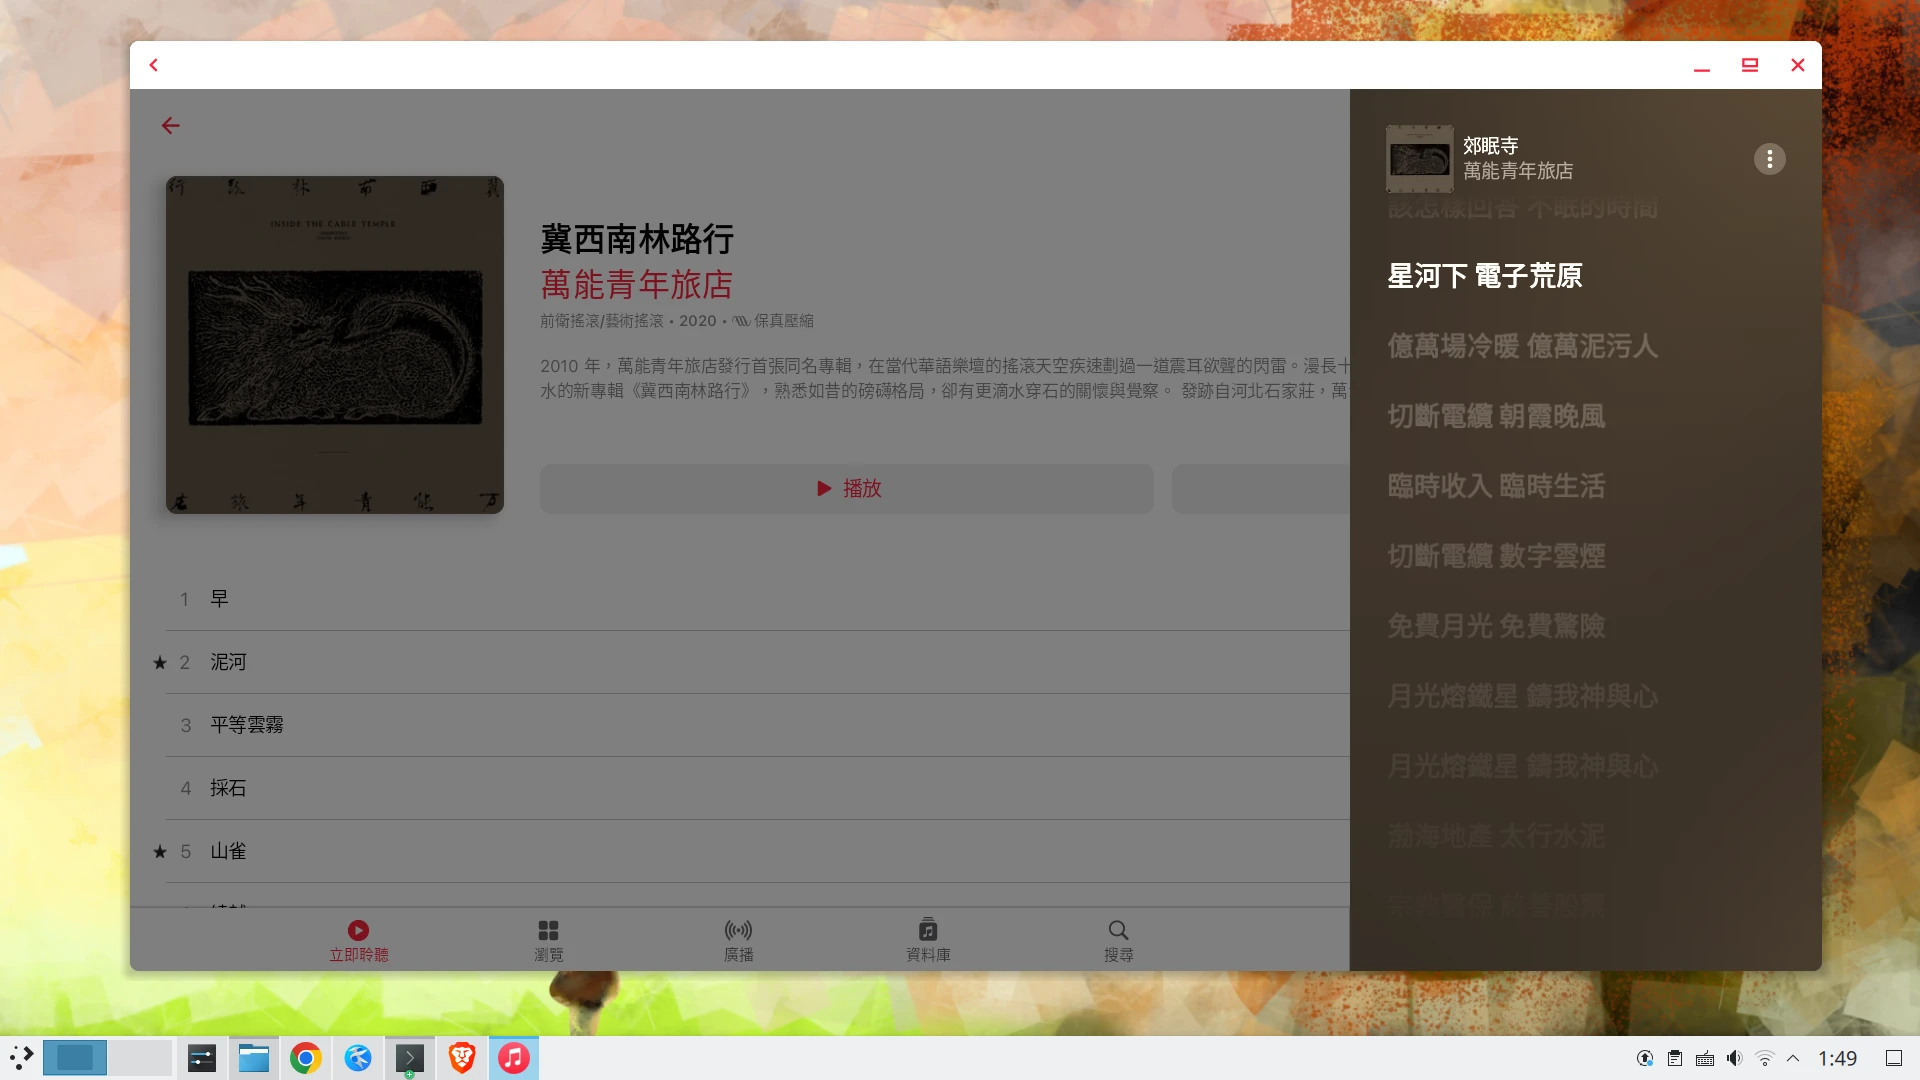The image size is (1920, 1080).
Task: Open the 資料庫 library tab
Action: (x=928, y=941)
